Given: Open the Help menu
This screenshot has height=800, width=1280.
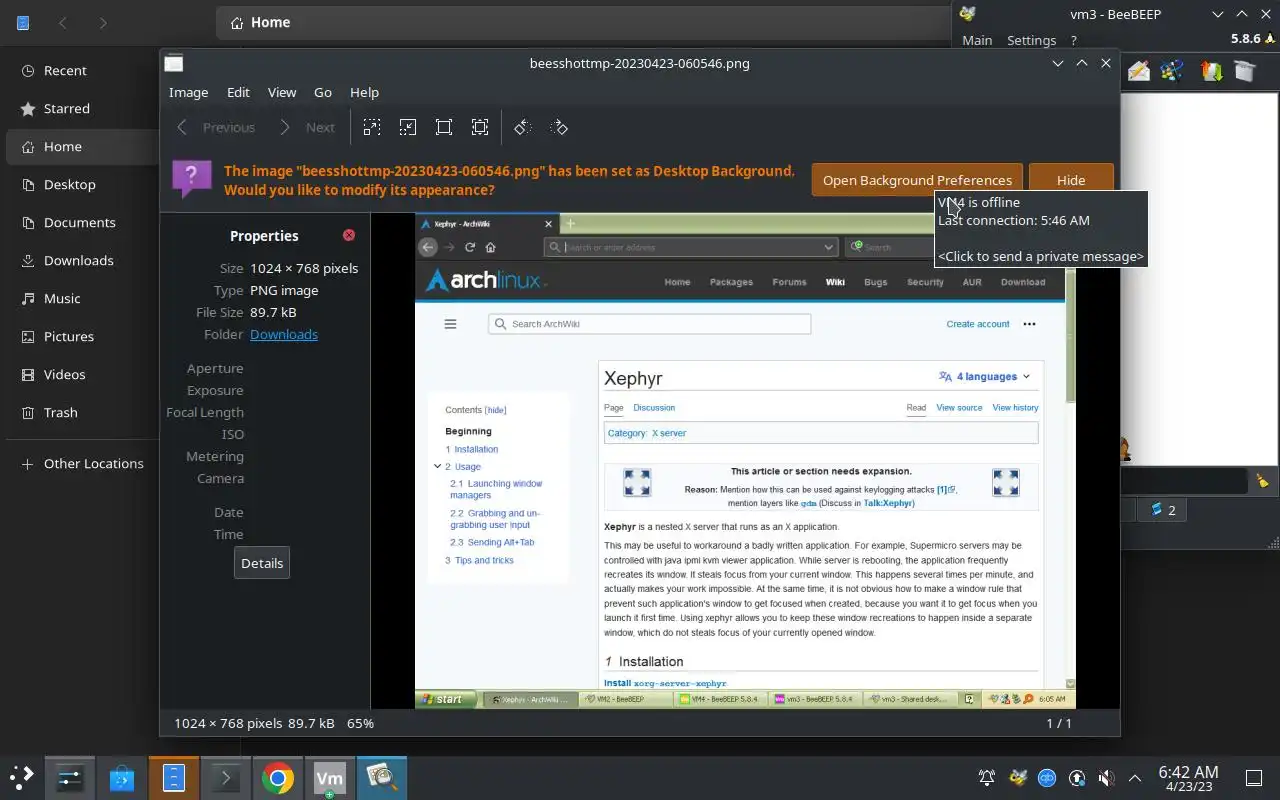Looking at the screenshot, I should (x=364, y=92).
